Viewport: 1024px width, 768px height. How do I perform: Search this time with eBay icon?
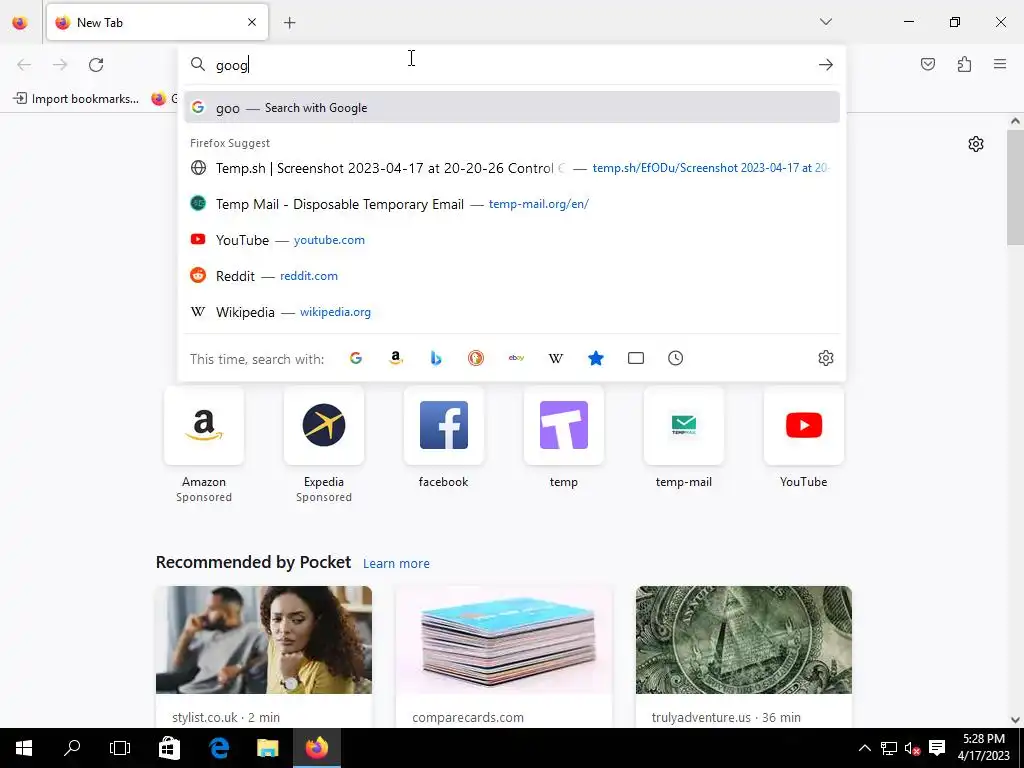point(516,358)
